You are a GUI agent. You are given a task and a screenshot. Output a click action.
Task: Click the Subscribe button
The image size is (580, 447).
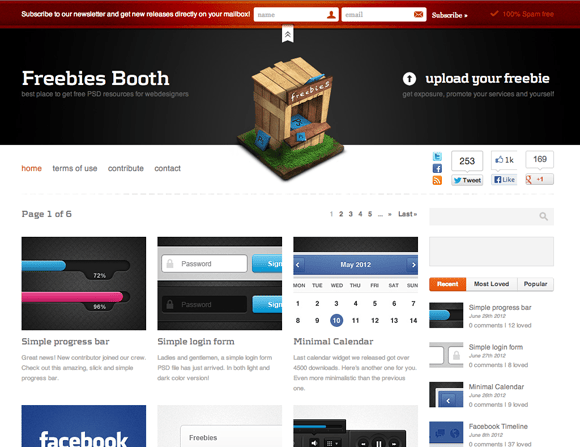coord(449,15)
